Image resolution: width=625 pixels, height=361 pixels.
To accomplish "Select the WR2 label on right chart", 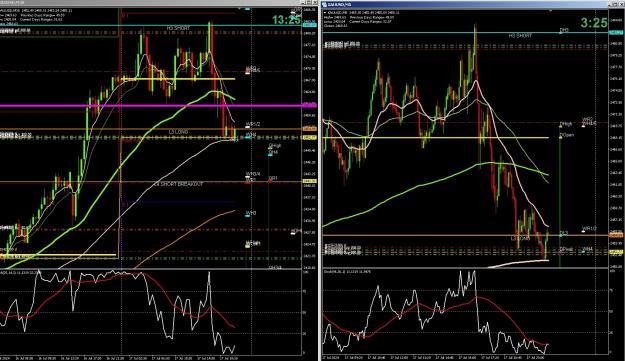I will click(x=587, y=119).
